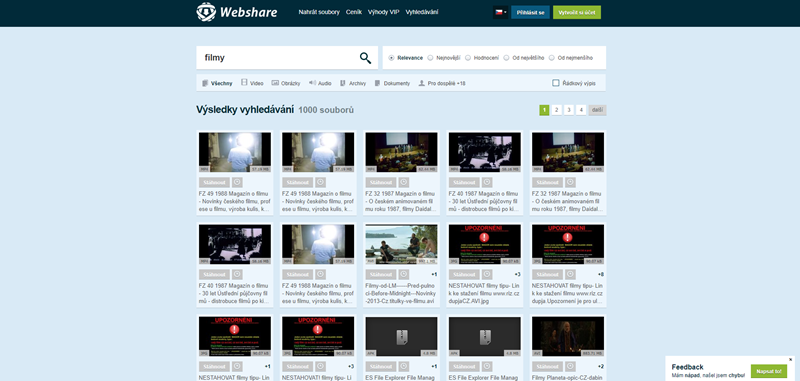Open the Filmy Planeta-opic-CZ-dabin title
Screen dimensions: 800x381
567,378
